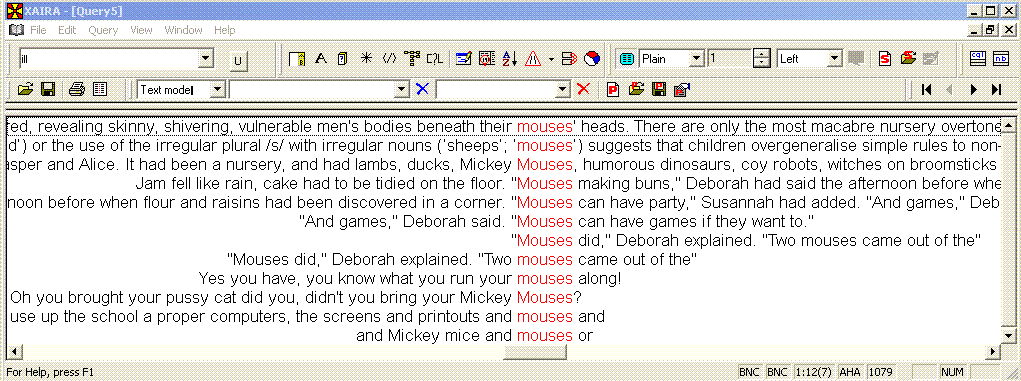This screenshot has width=1021, height=381.
Task: Open the pie chart analysis icon
Action: pos(591,59)
